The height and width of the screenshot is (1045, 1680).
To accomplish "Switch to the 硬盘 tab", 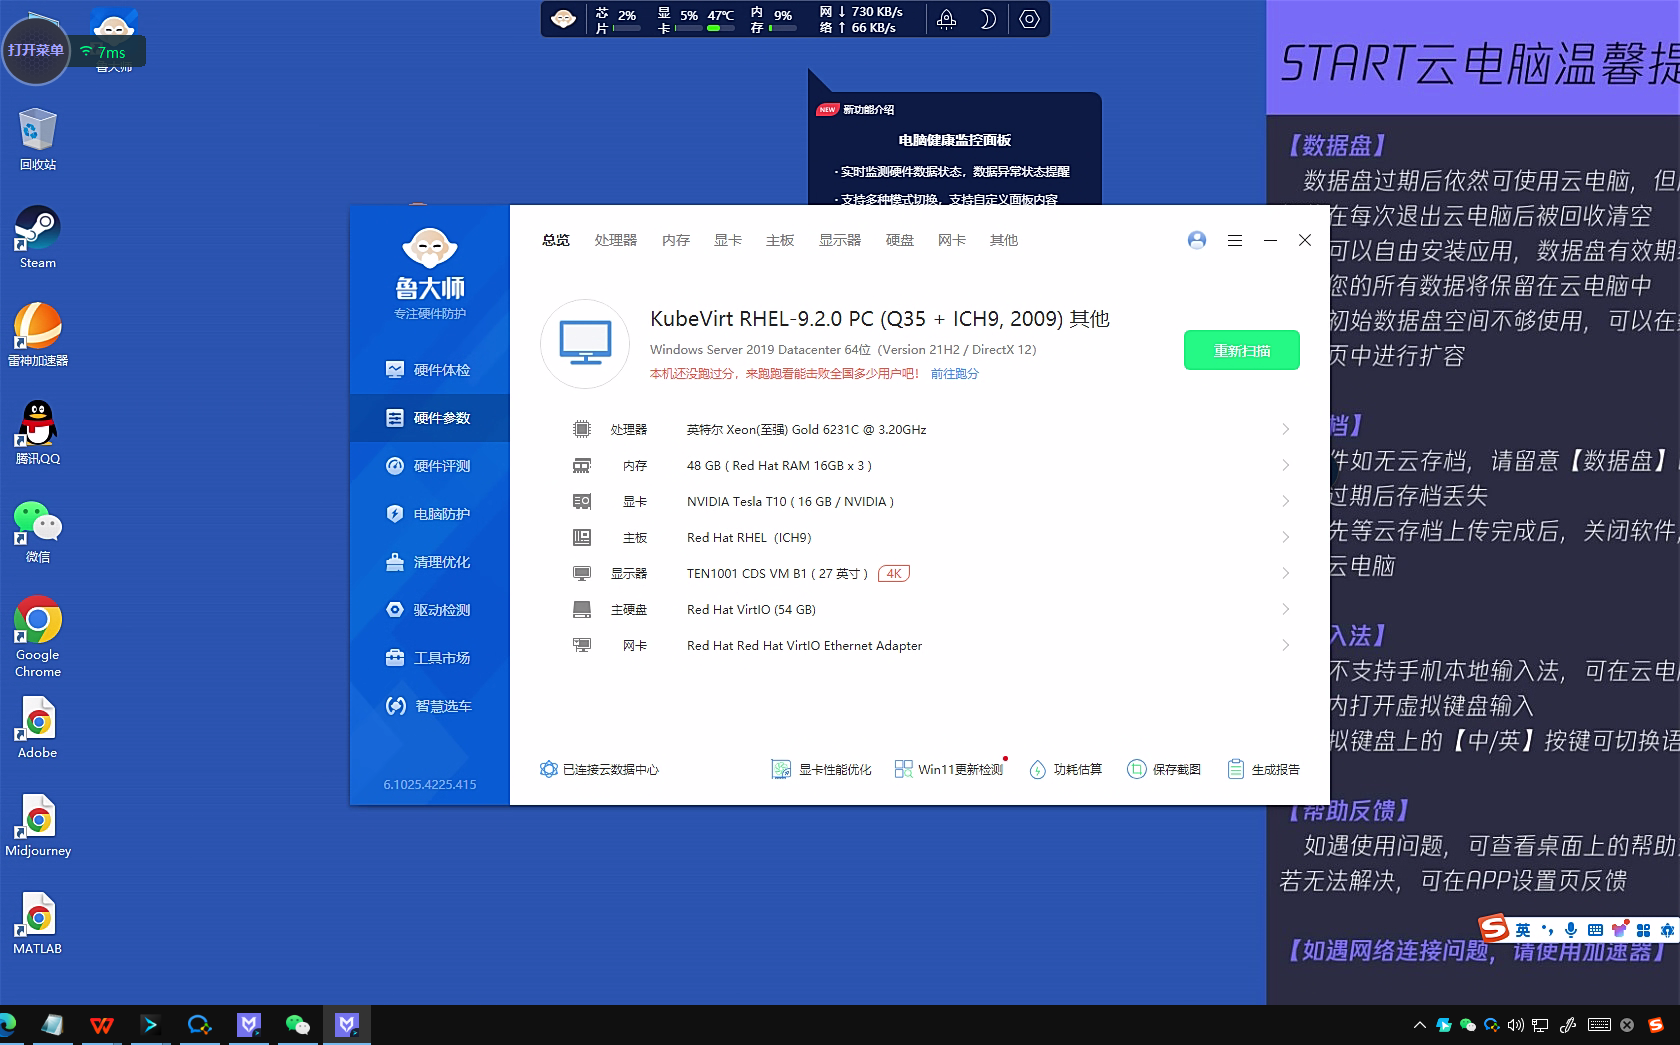I will click(900, 240).
